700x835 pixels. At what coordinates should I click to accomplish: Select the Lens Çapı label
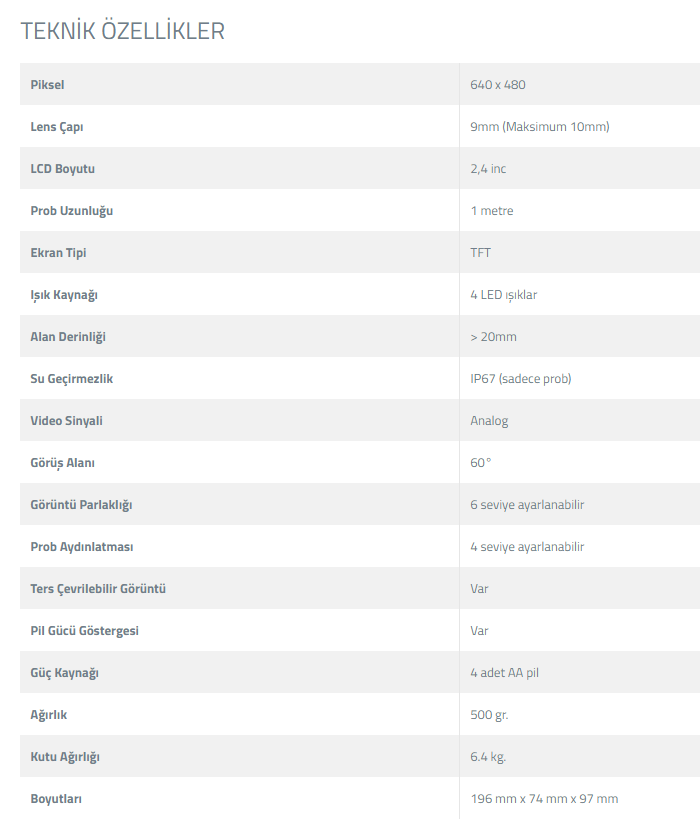pyautogui.click(x=56, y=127)
